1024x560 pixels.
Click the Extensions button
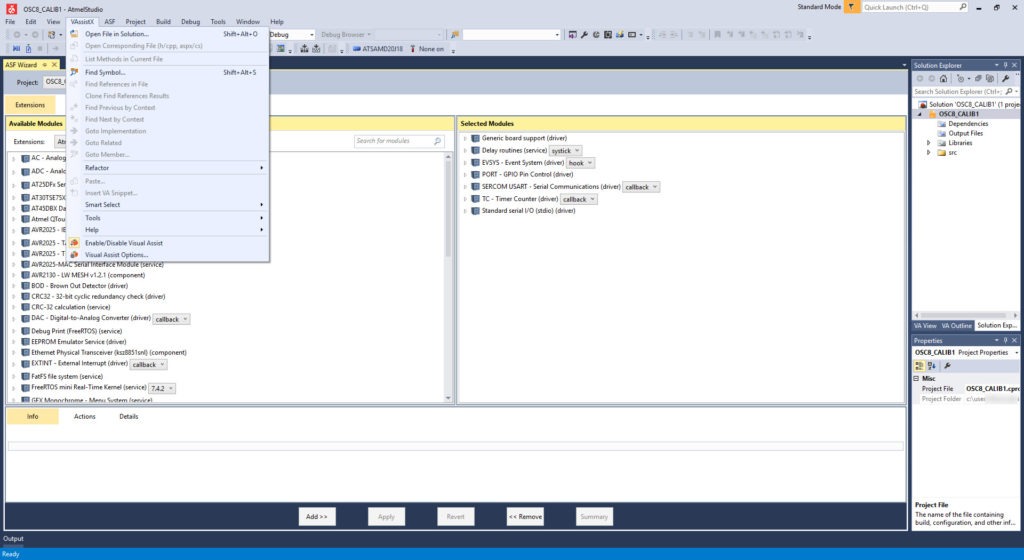click(x=30, y=105)
